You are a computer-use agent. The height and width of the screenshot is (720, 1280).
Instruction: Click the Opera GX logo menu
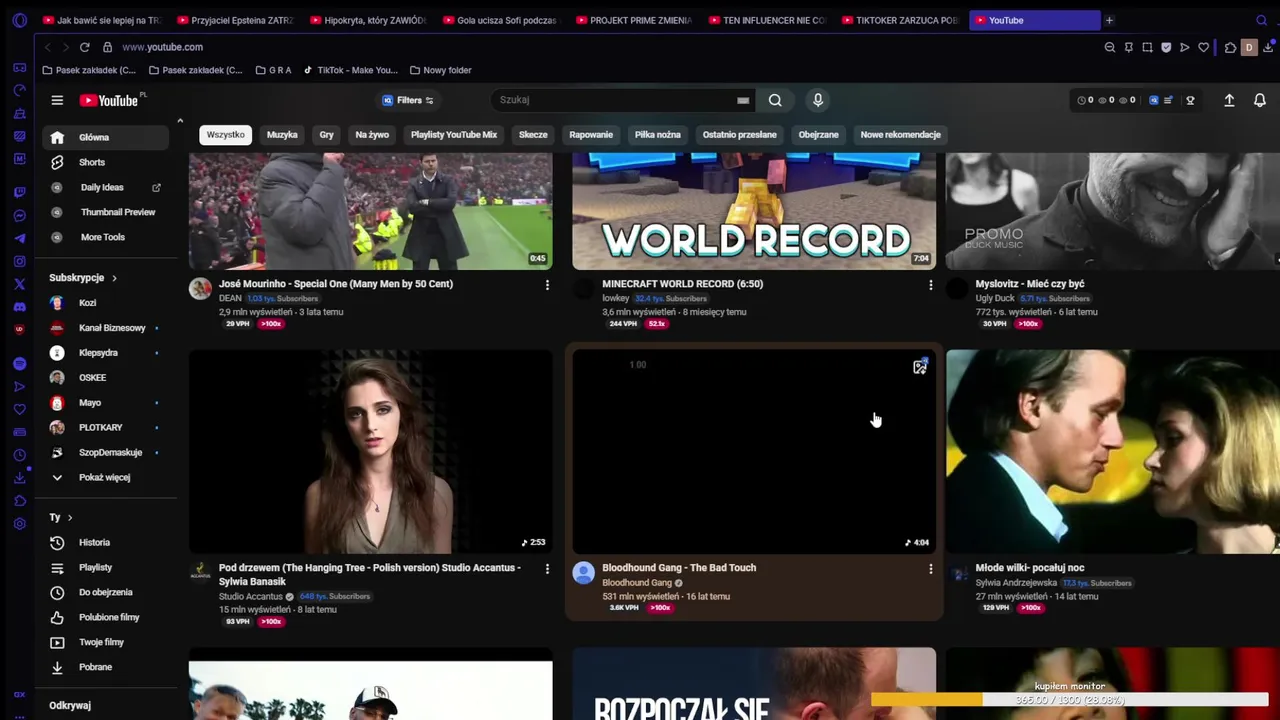pos(19,20)
